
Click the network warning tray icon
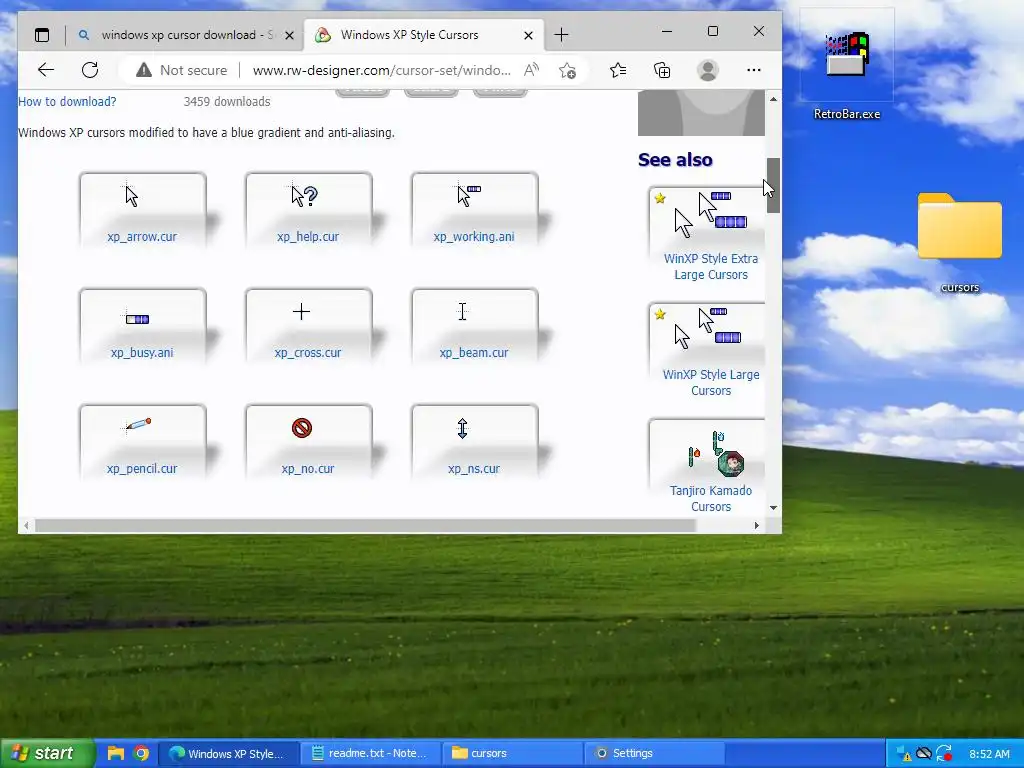(x=904, y=754)
